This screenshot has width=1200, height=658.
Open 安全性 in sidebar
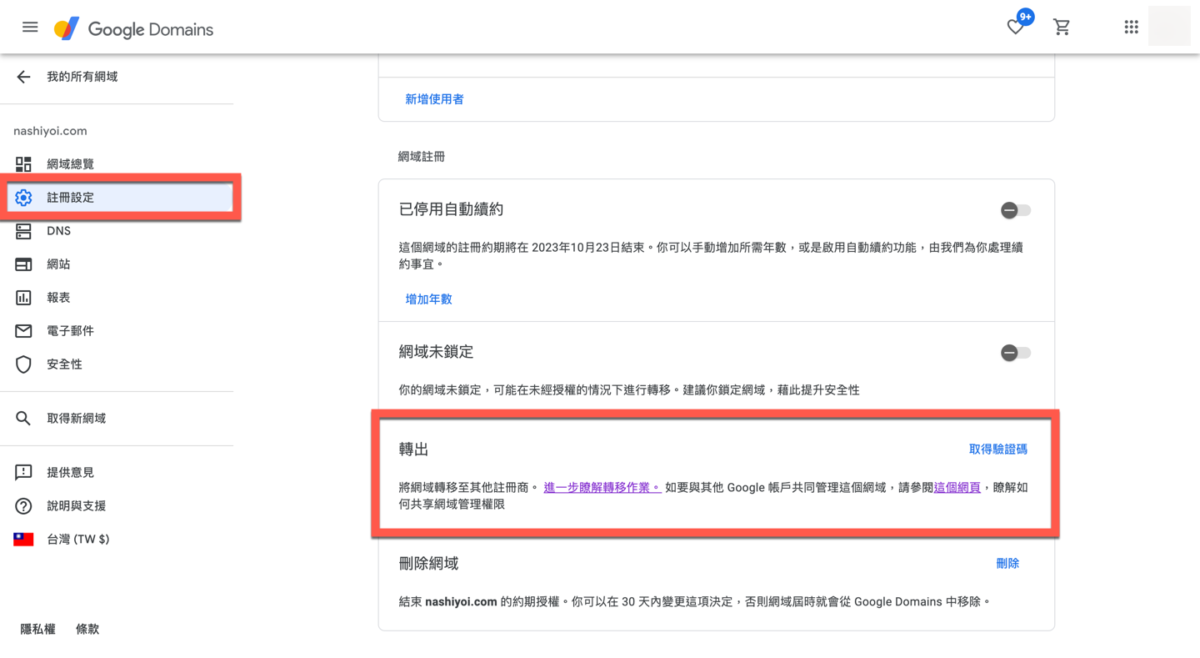click(118, 364)
